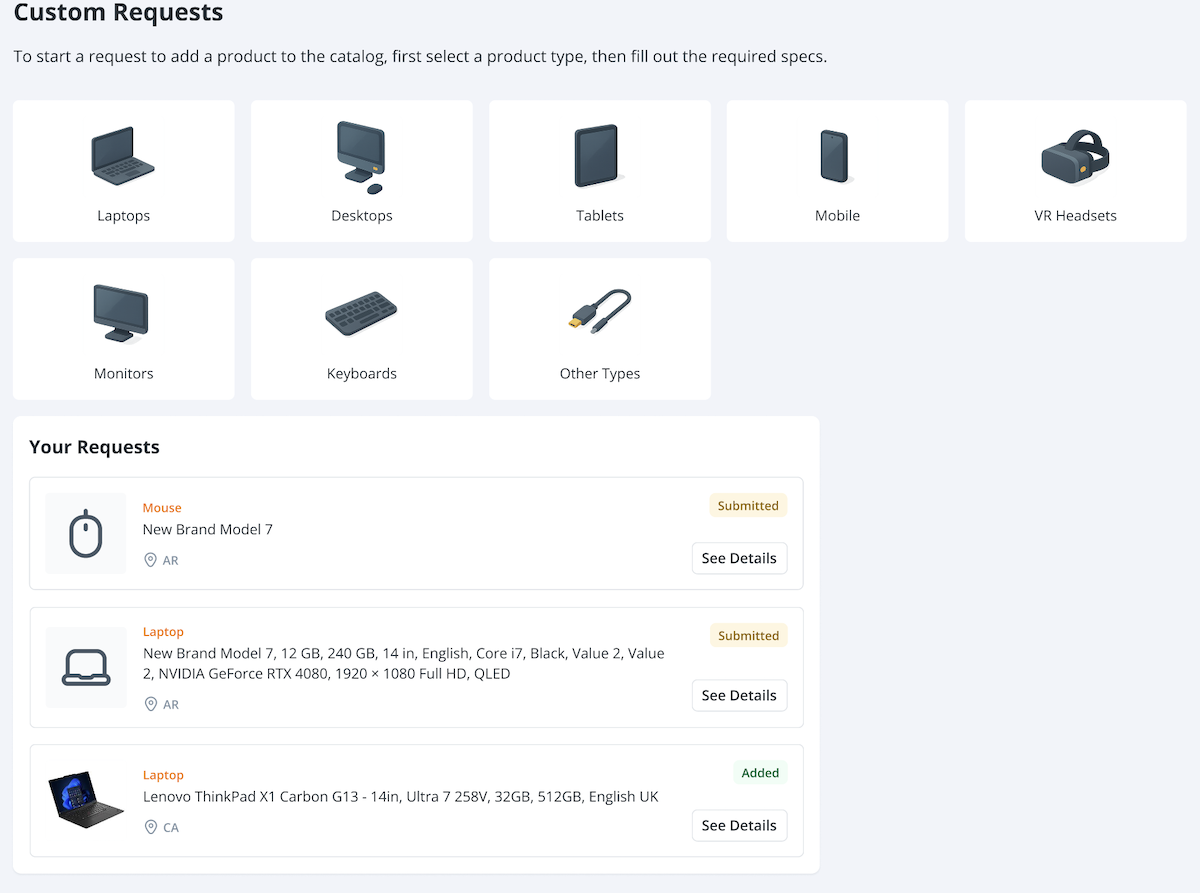The height and width of the screenshot is (893, 1200).
Task: Click the mouse request thumbnail image
Action: pos(86,534)
